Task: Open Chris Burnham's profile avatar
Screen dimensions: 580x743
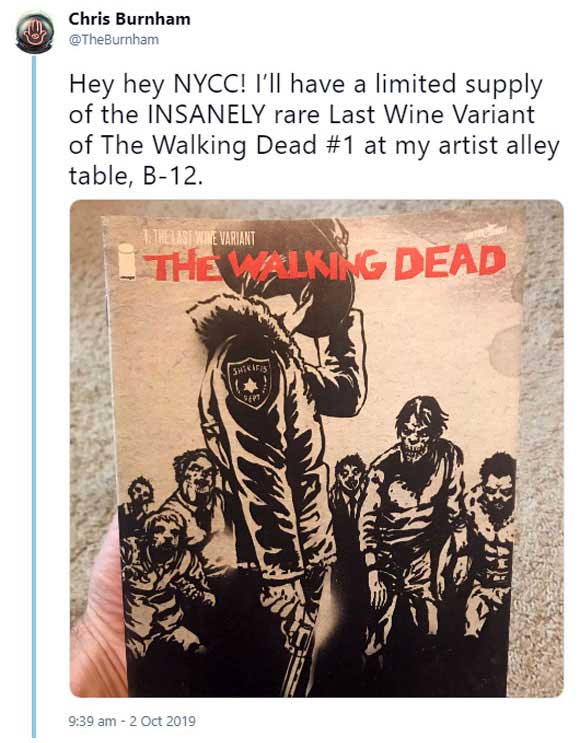Action: click(x=34, y=34)
